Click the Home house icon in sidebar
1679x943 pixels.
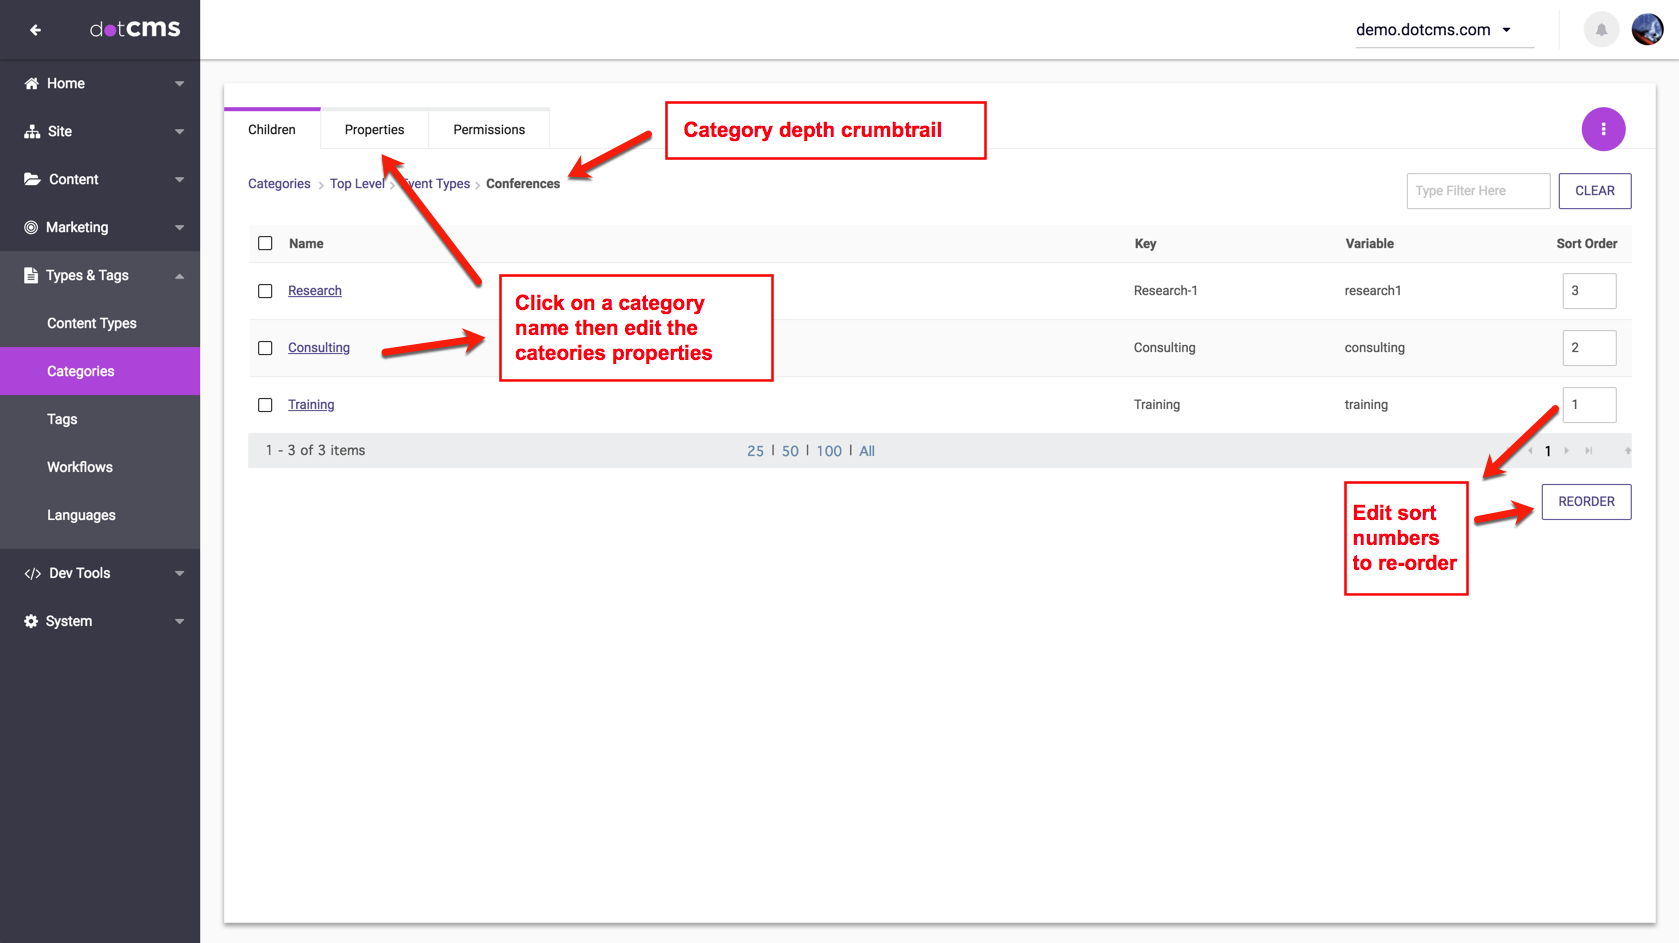[32, 84]
